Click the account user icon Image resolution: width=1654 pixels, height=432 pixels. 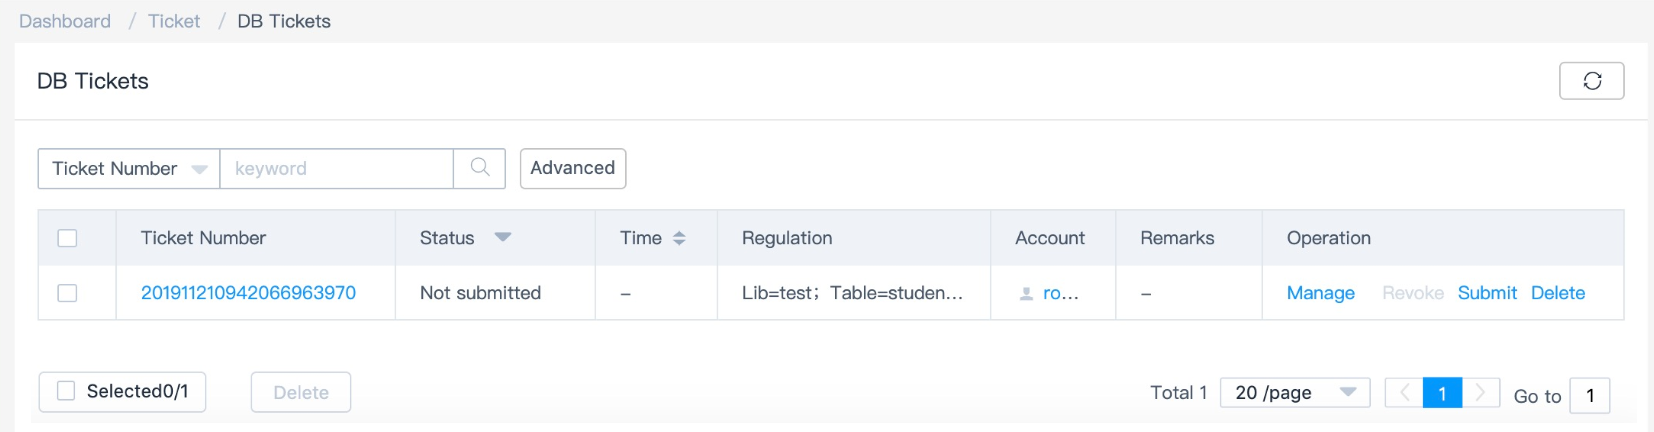pyautogui.click(x=1026, y=294)
